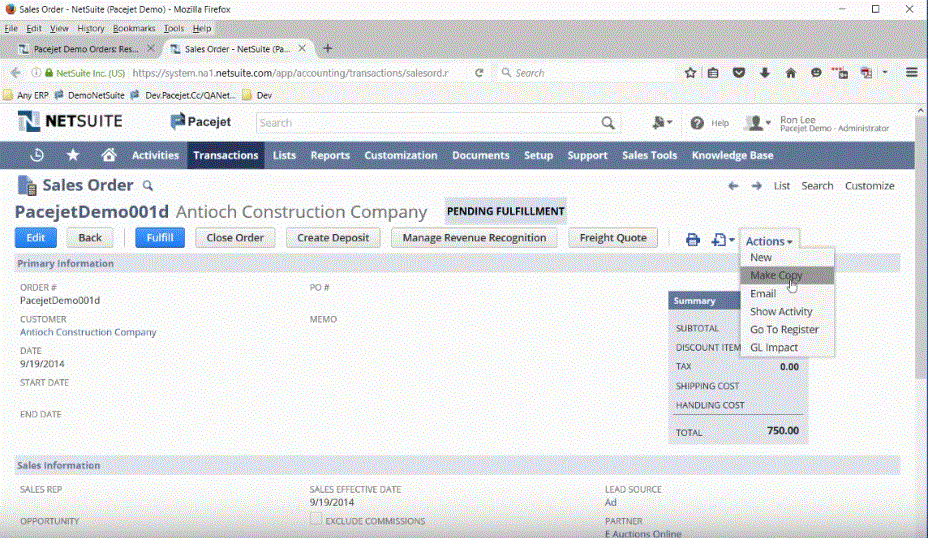Open the Any ERP bookmark folder
928x538 pixels.
pos(25,95)
